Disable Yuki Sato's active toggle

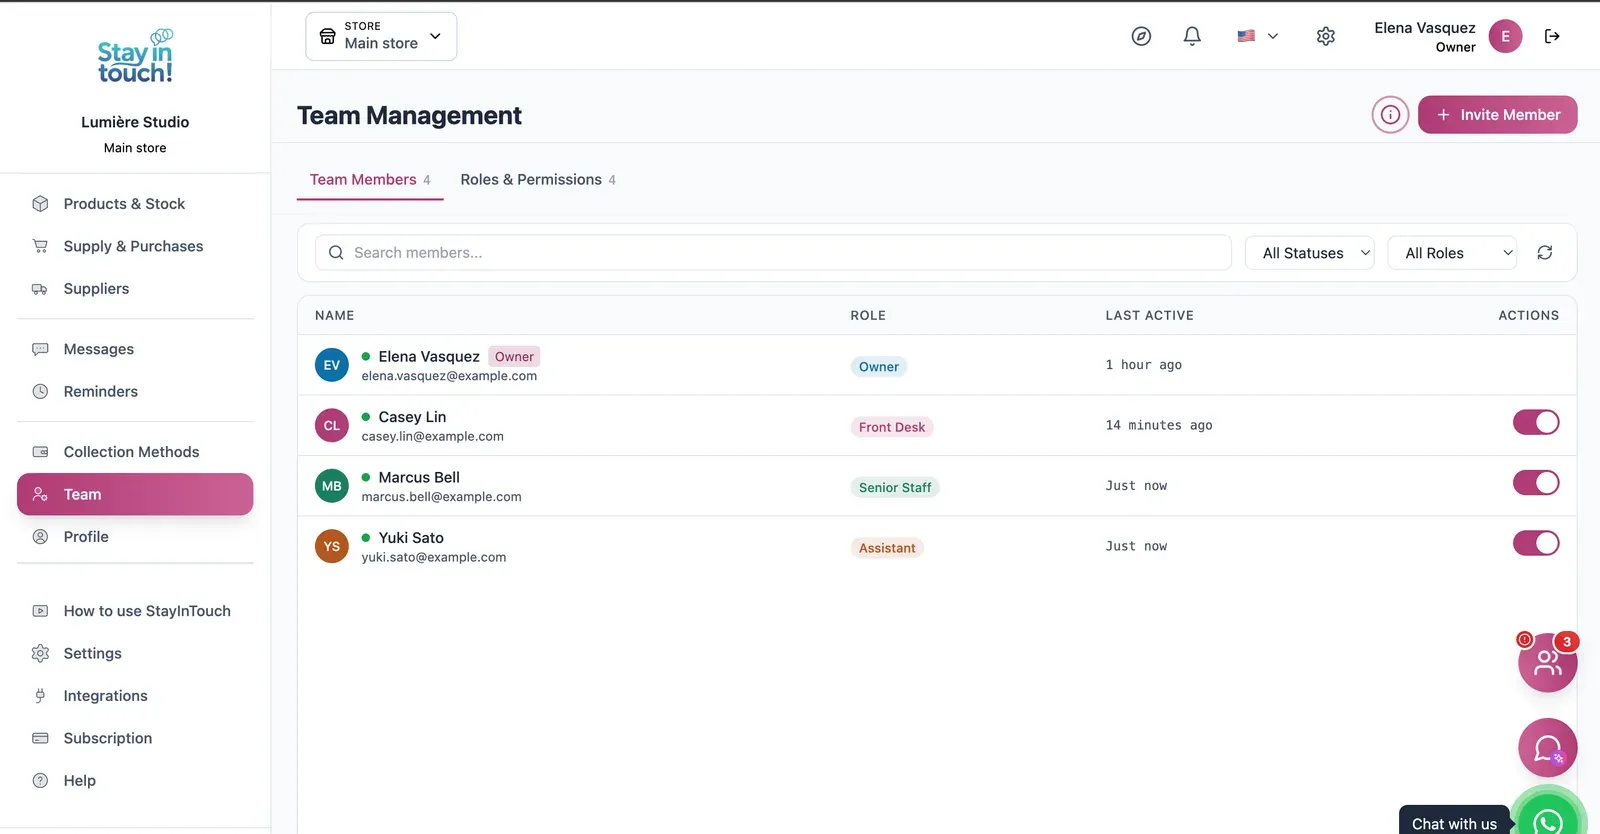[1536, 543]
